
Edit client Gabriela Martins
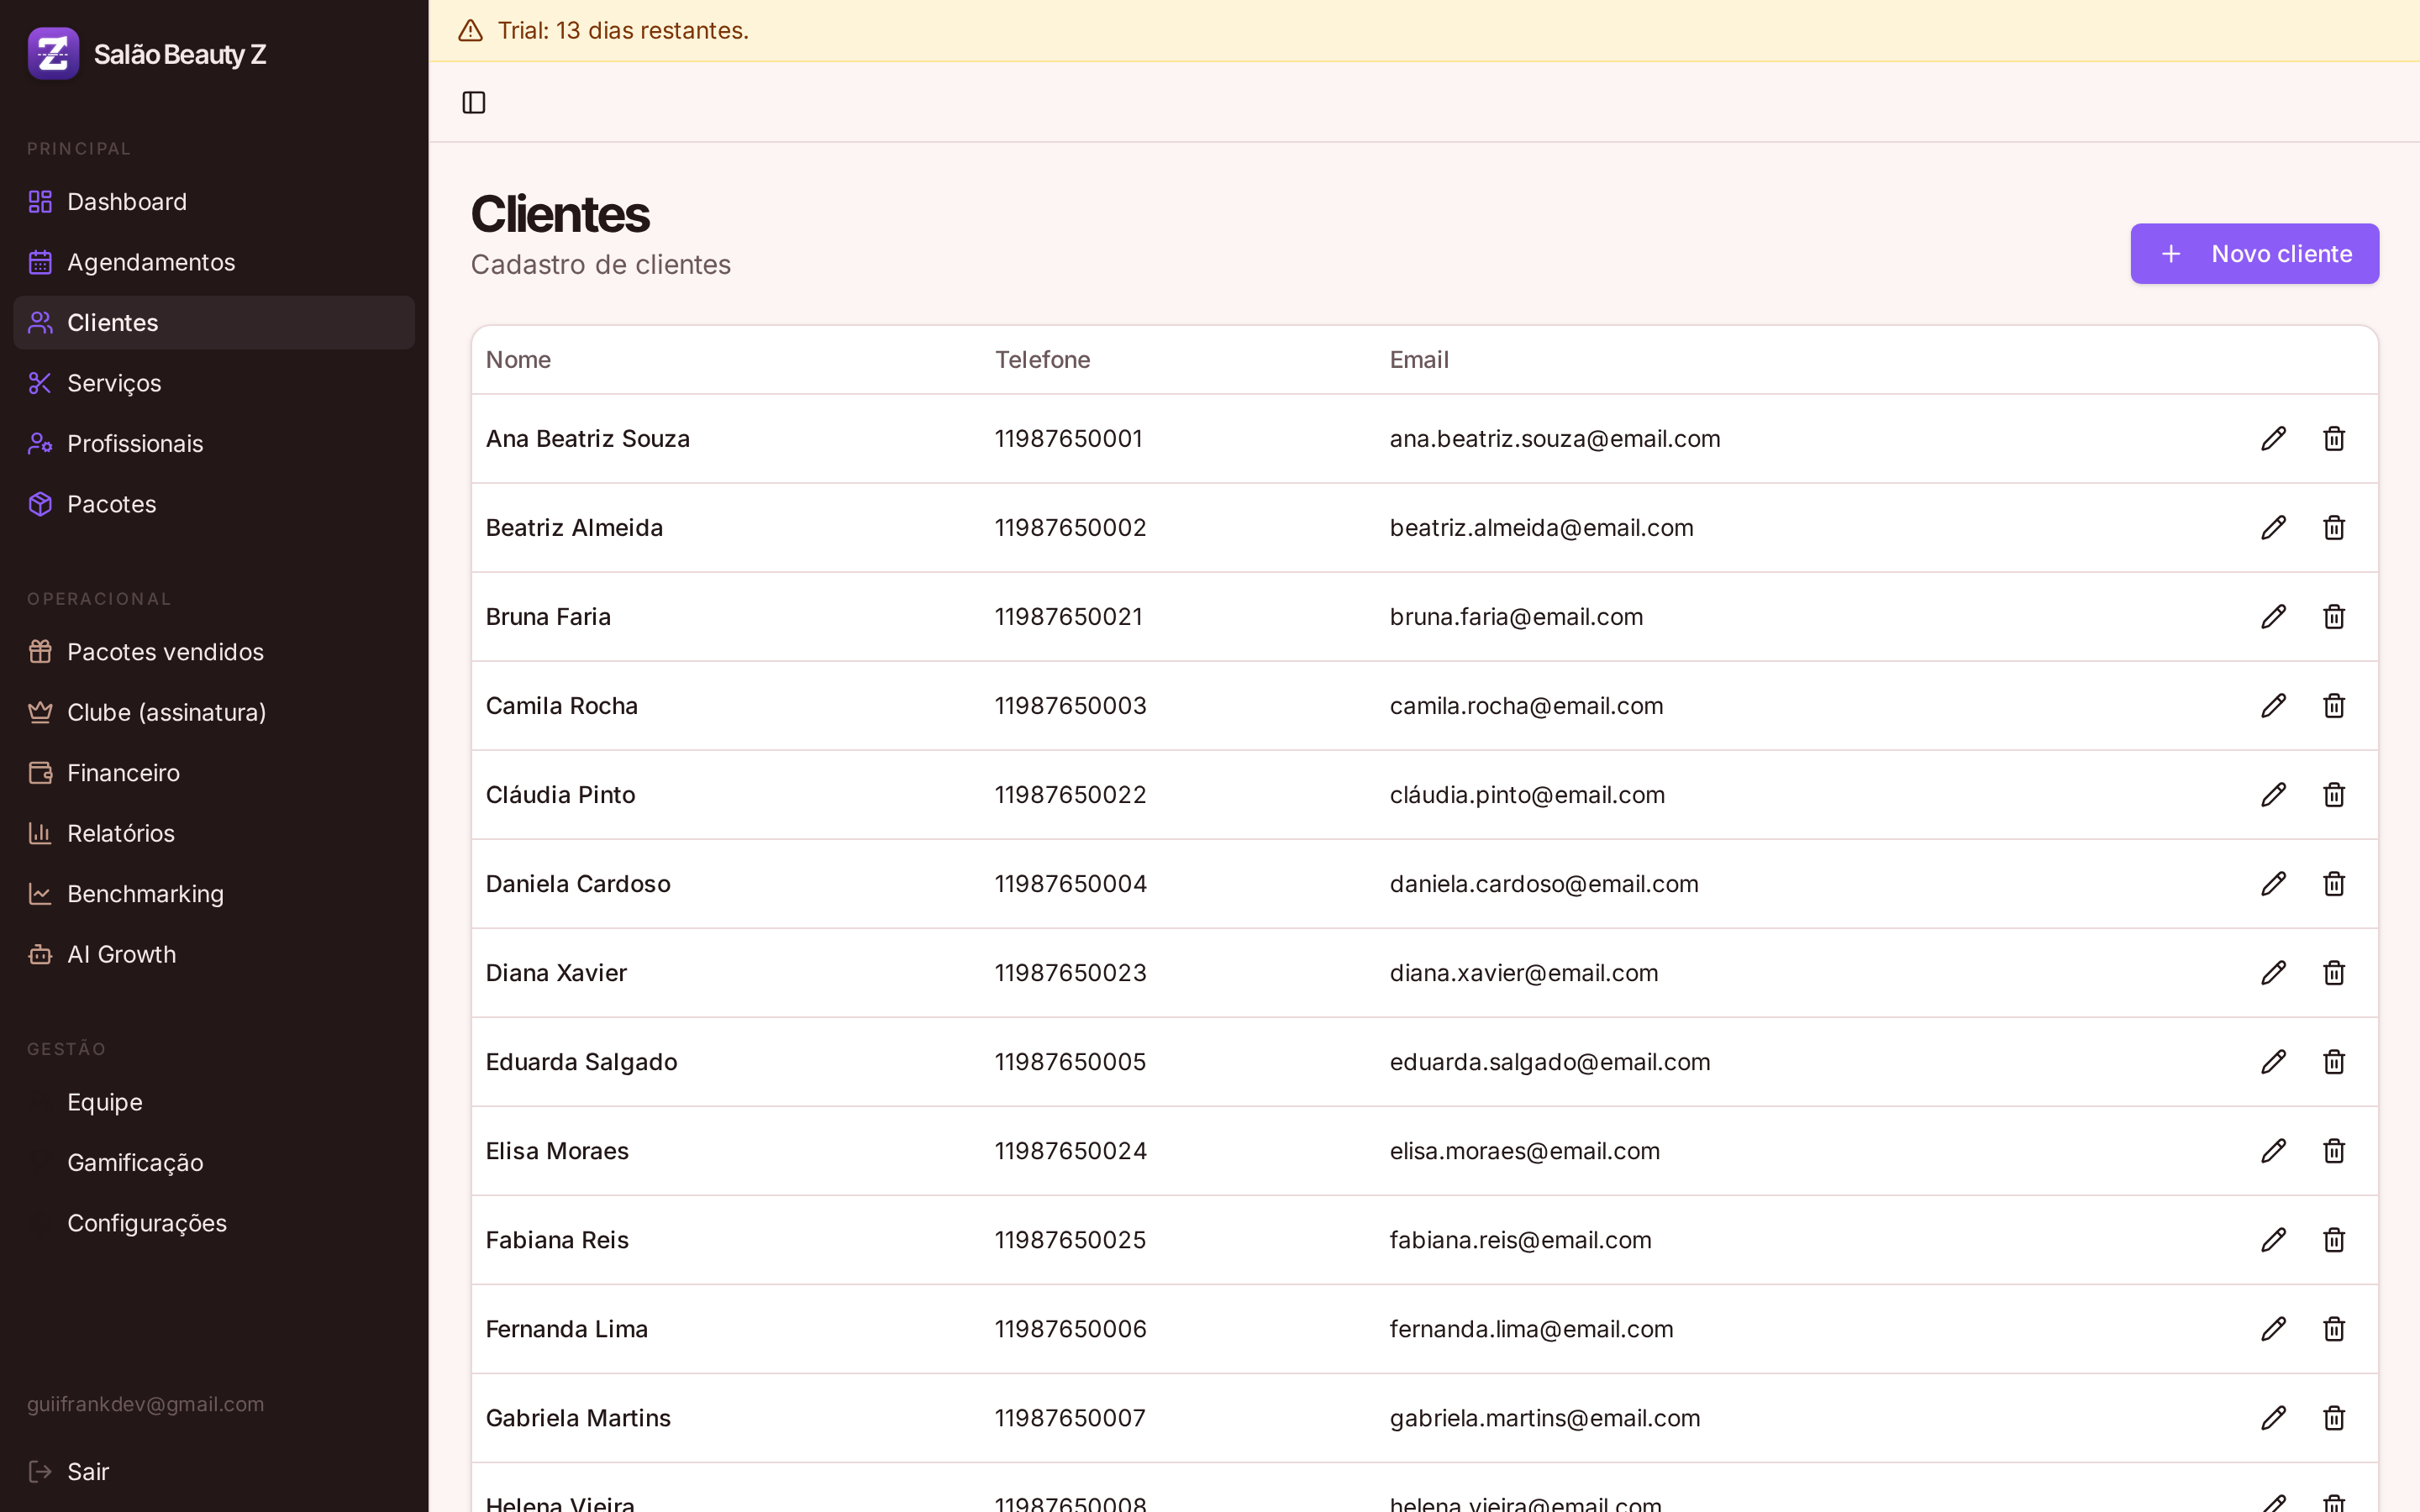(2273, 1417)
